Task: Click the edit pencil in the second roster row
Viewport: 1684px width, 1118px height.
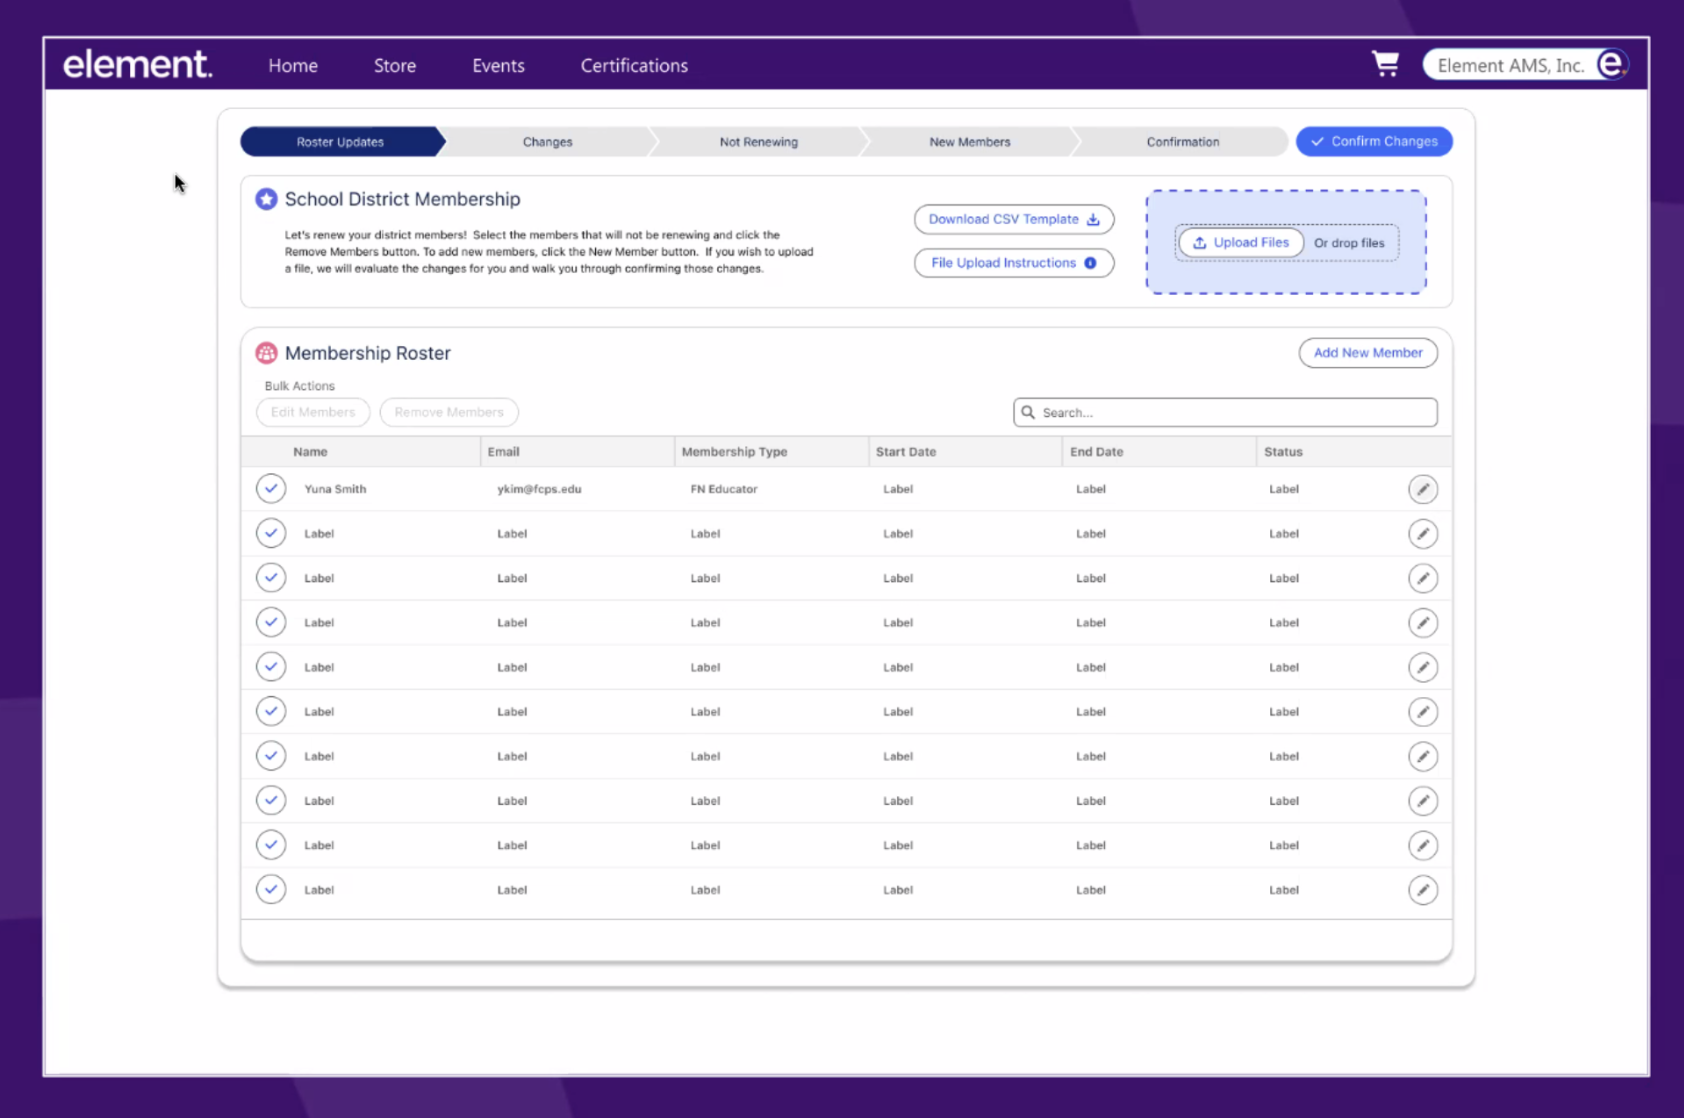Action: (x=1422, y=534)
